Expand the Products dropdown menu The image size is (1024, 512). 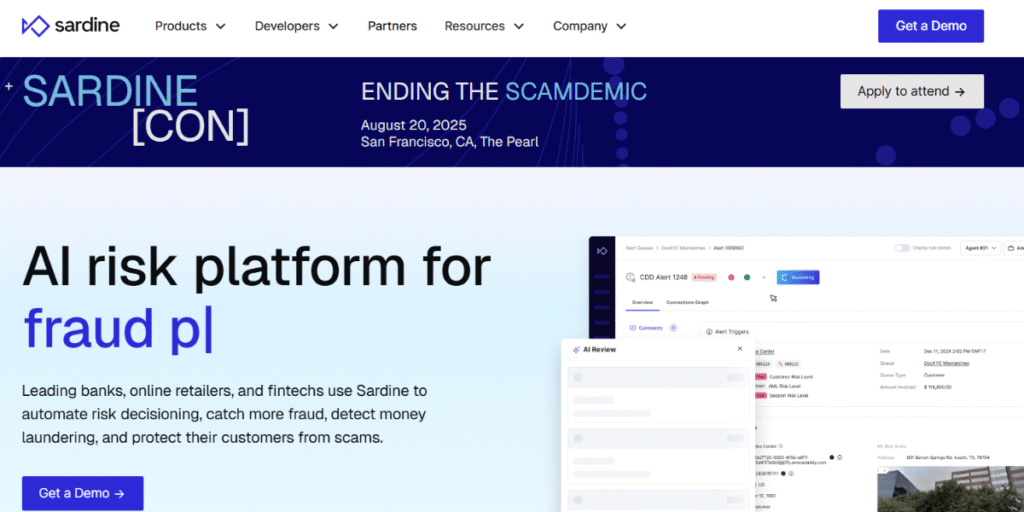[x=190, y=26]
